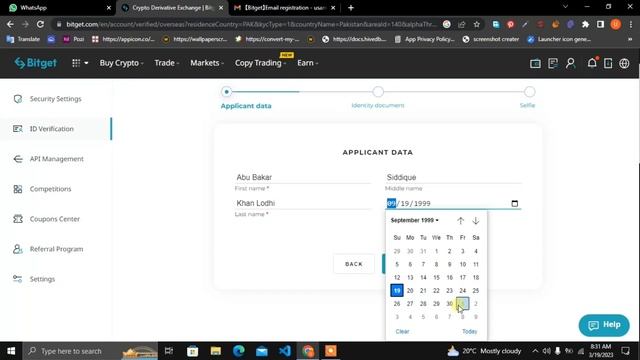Open Mail app from taskbar
Screen dimensions: 640x360
coord(262,351)
